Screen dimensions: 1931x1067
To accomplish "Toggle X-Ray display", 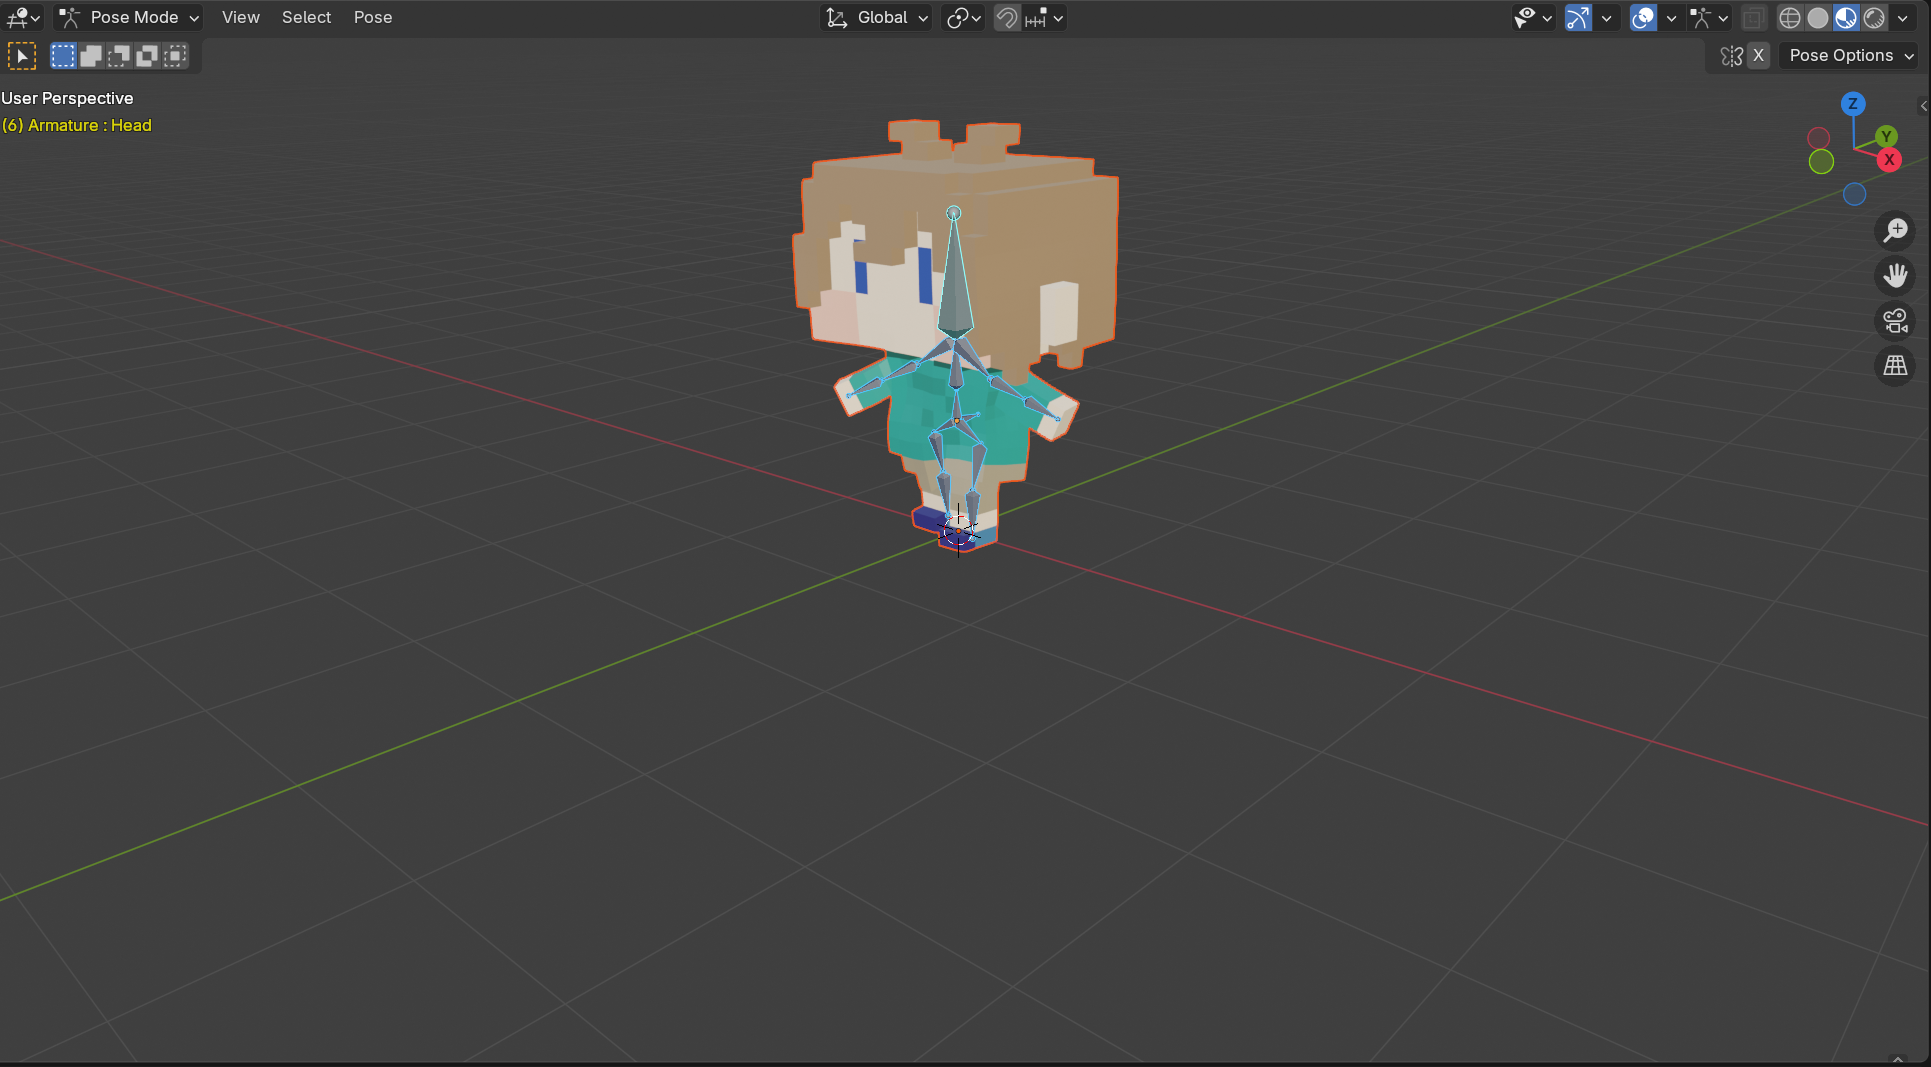I will (1753, 17).
